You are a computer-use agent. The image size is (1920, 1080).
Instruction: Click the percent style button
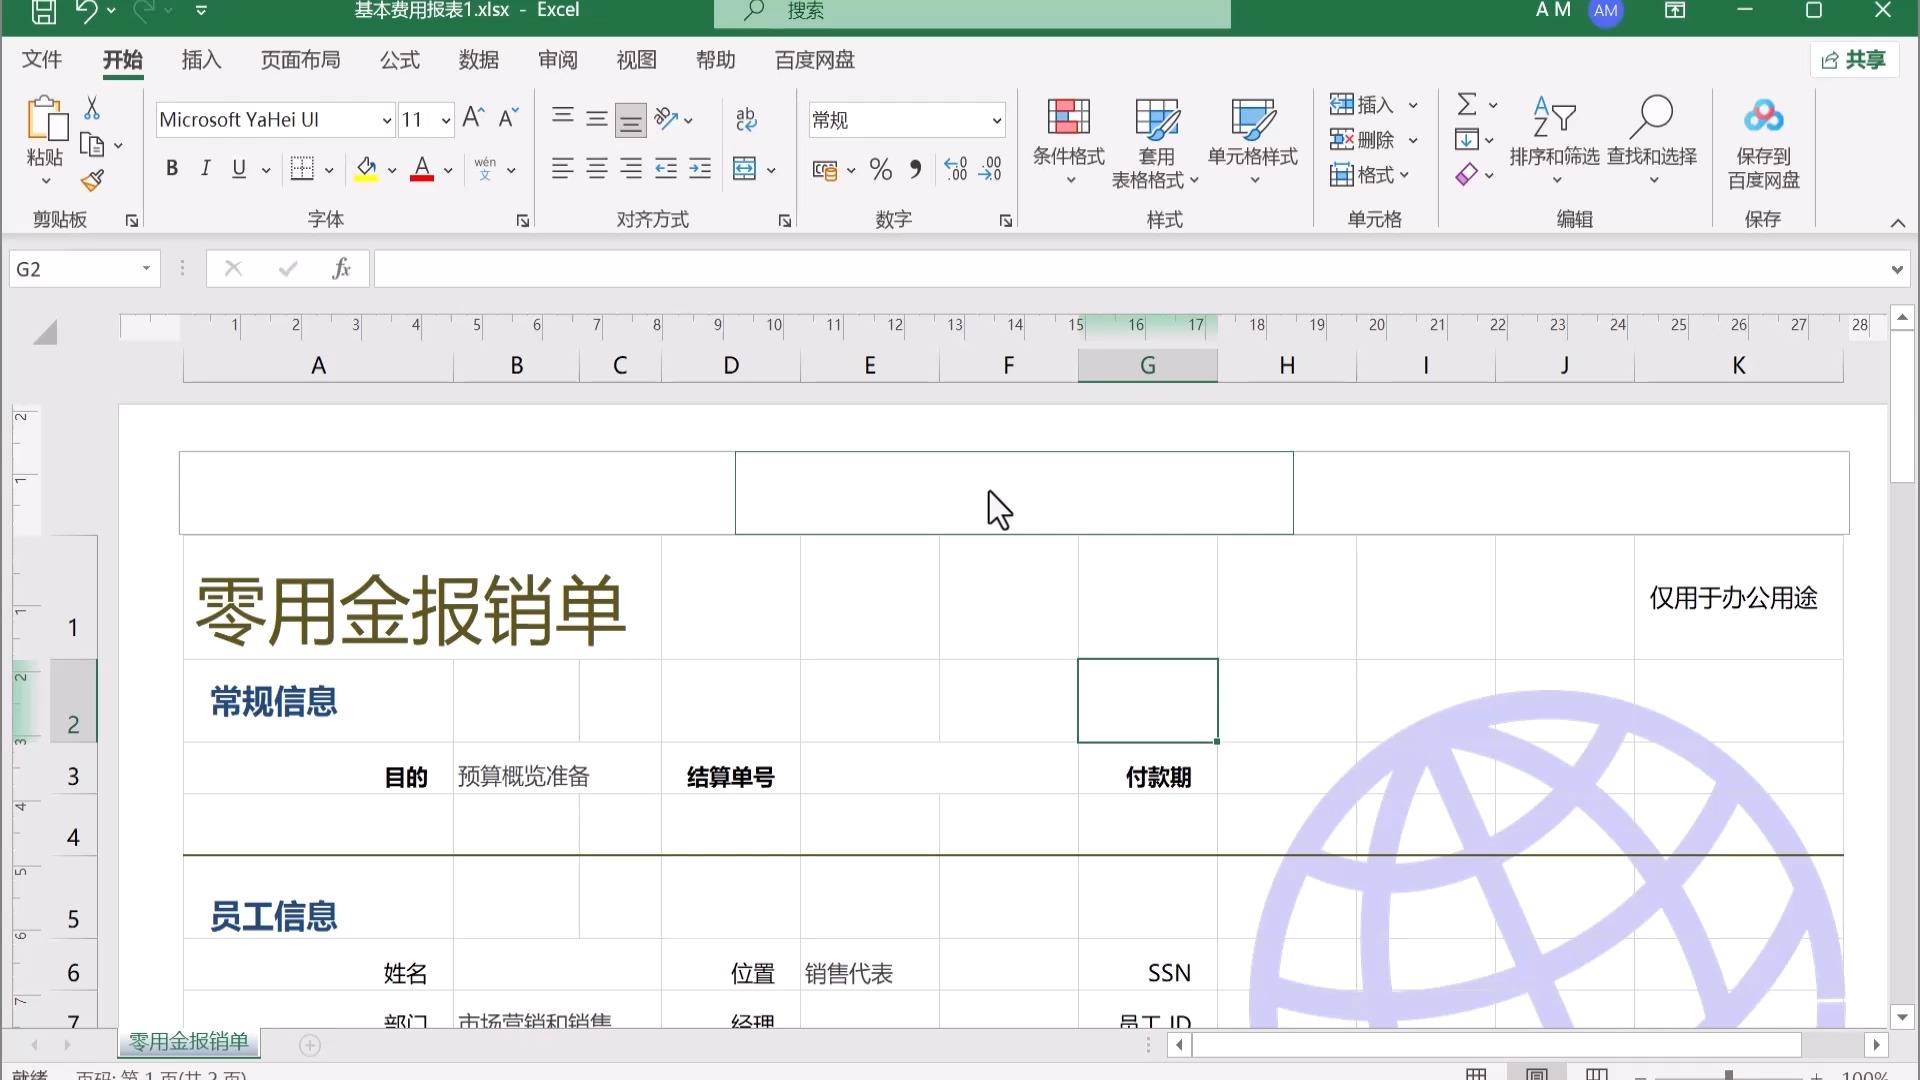880,170
